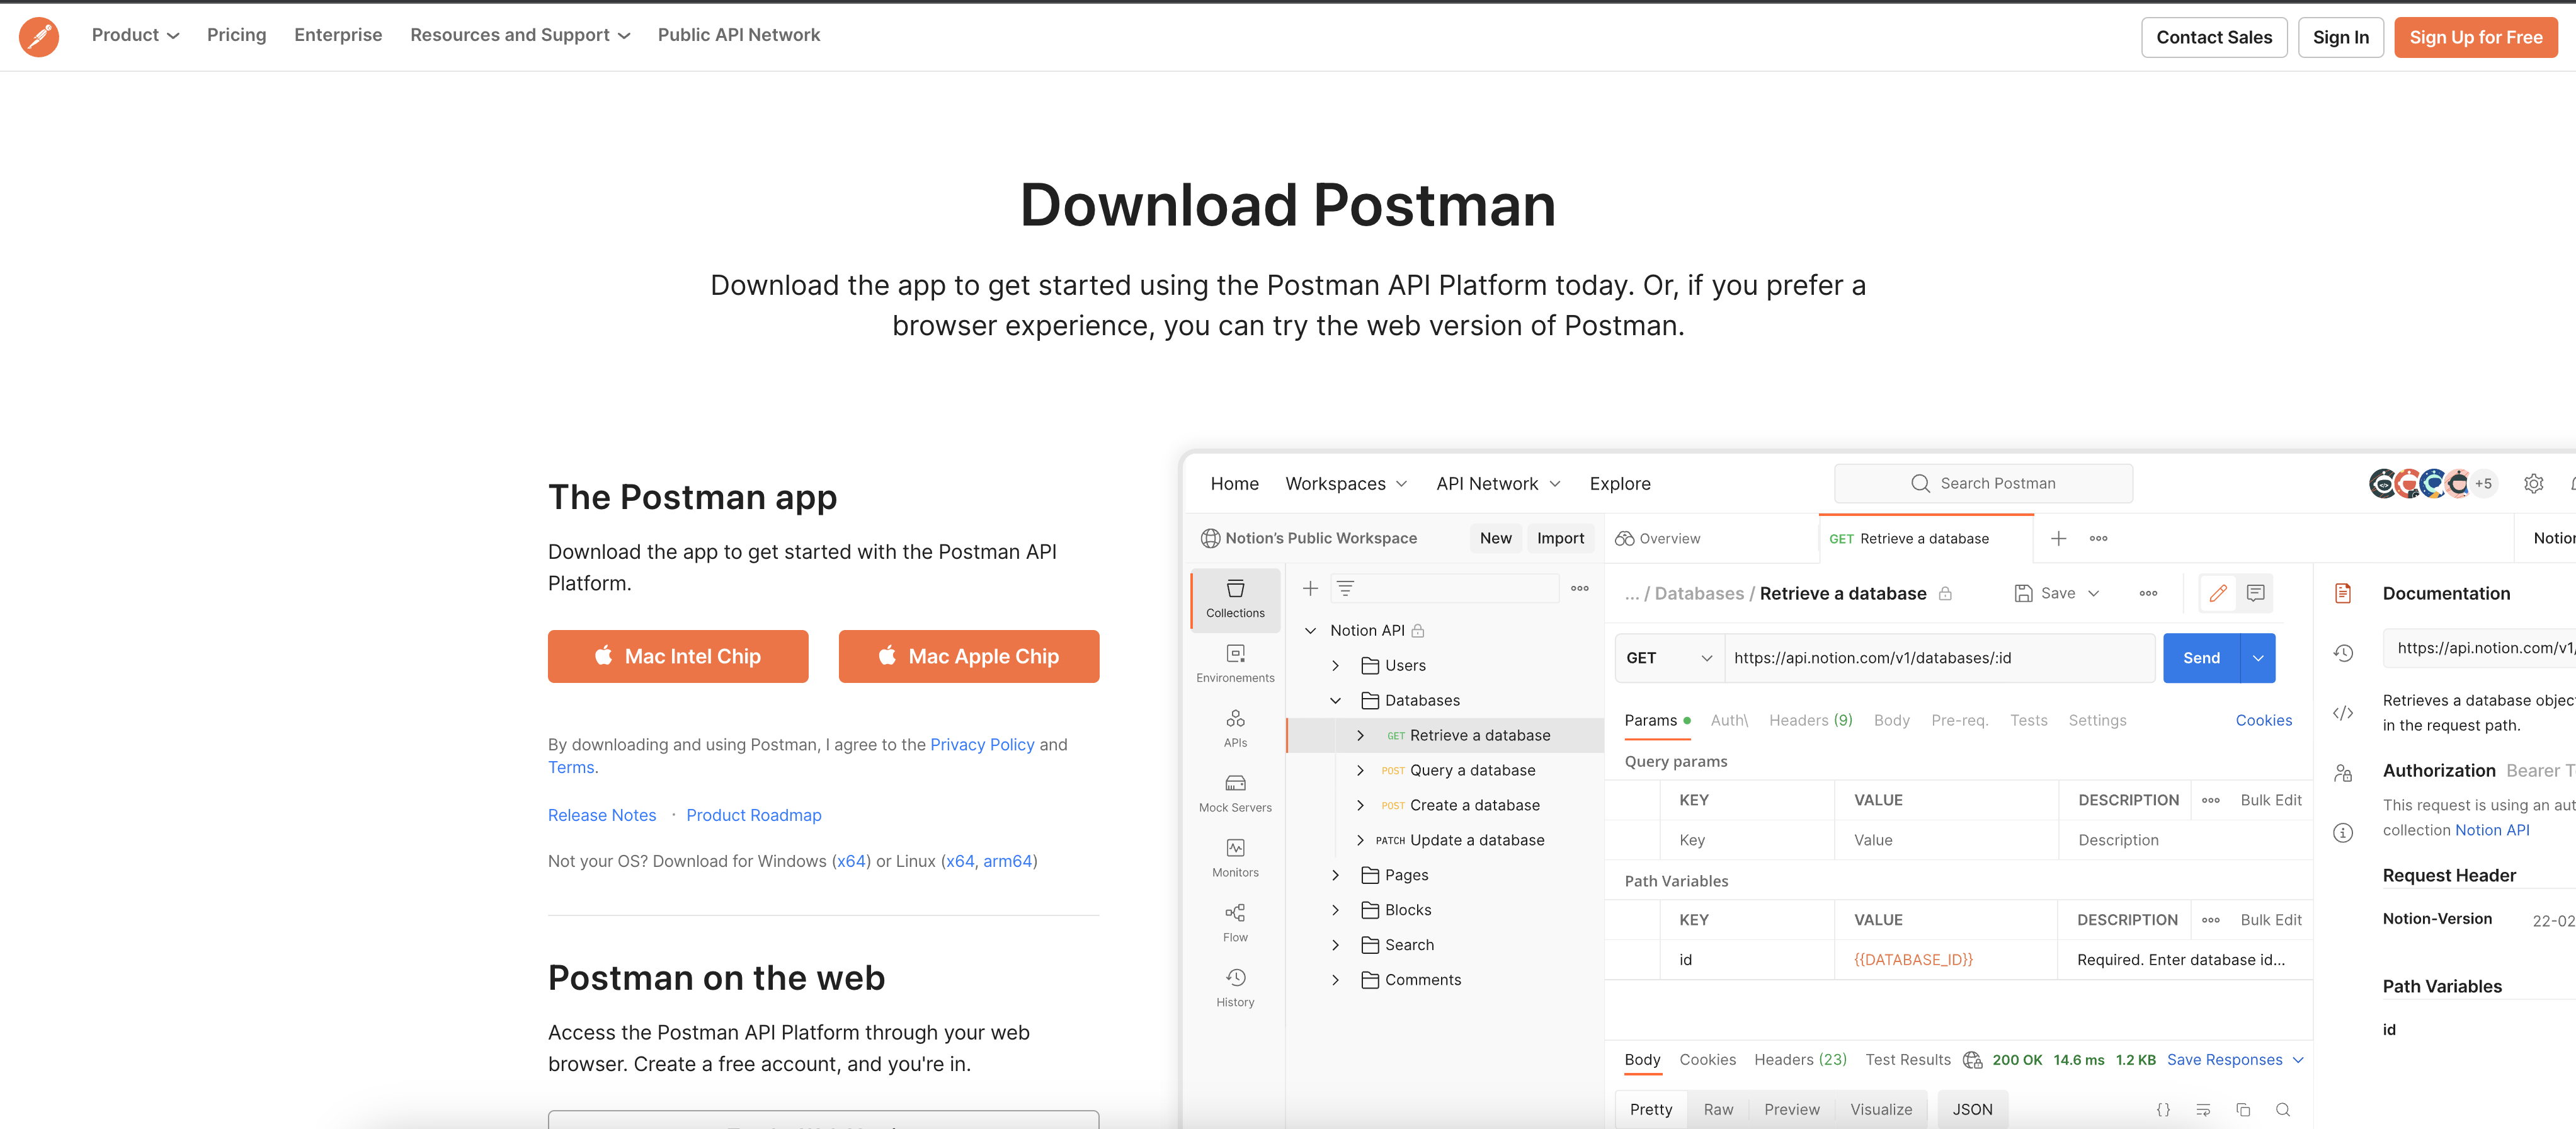Click the plus icon to add collection
This screenshot has height=1129, width=2576.
pyautogui.click(x=1310, y=589)
